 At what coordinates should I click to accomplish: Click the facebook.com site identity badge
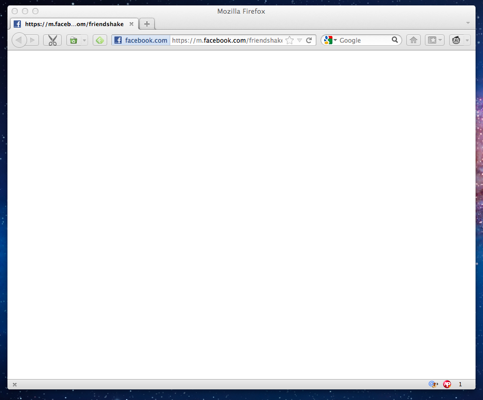click(x=141, y=40)
